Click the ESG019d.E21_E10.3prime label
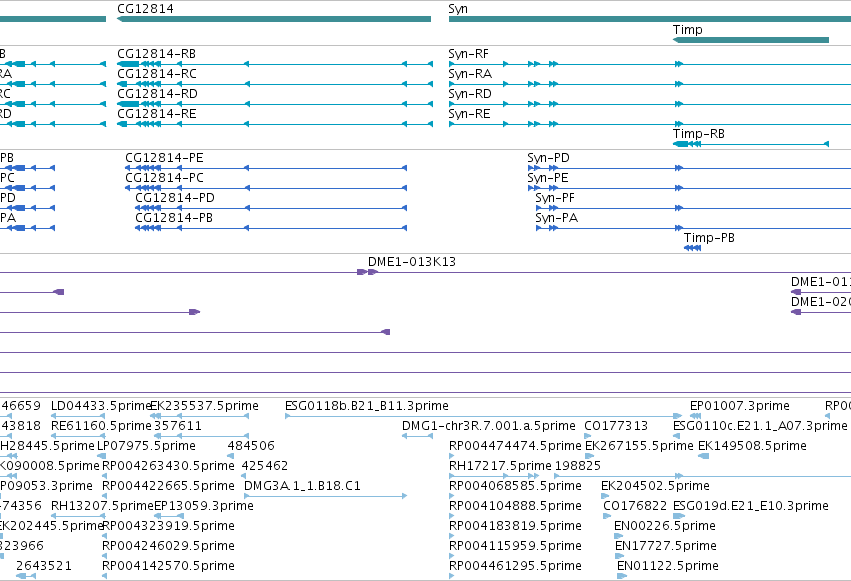Viewport: 851px width, 581px height. coord(751,506)
